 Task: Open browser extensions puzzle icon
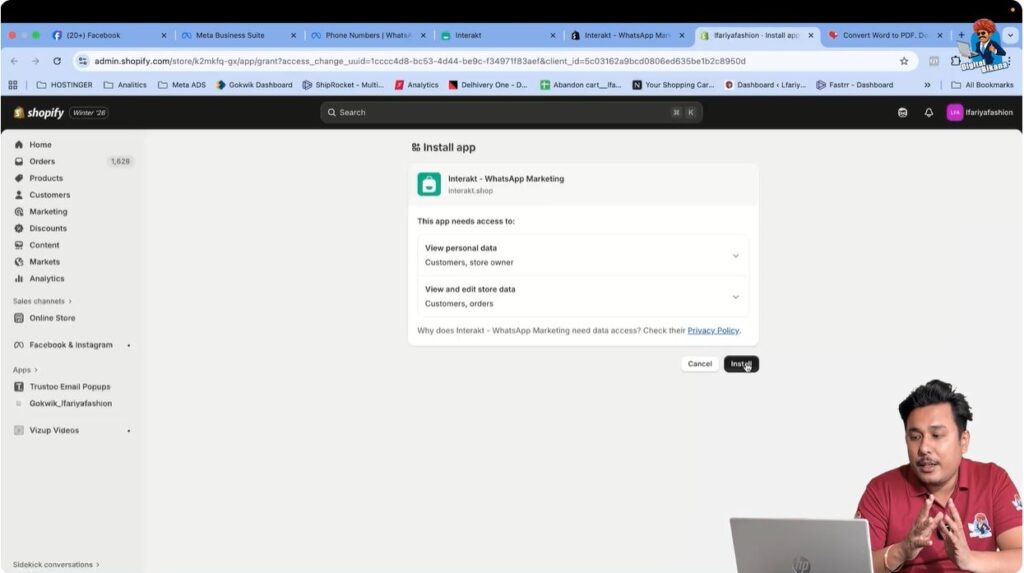(955, 61)
